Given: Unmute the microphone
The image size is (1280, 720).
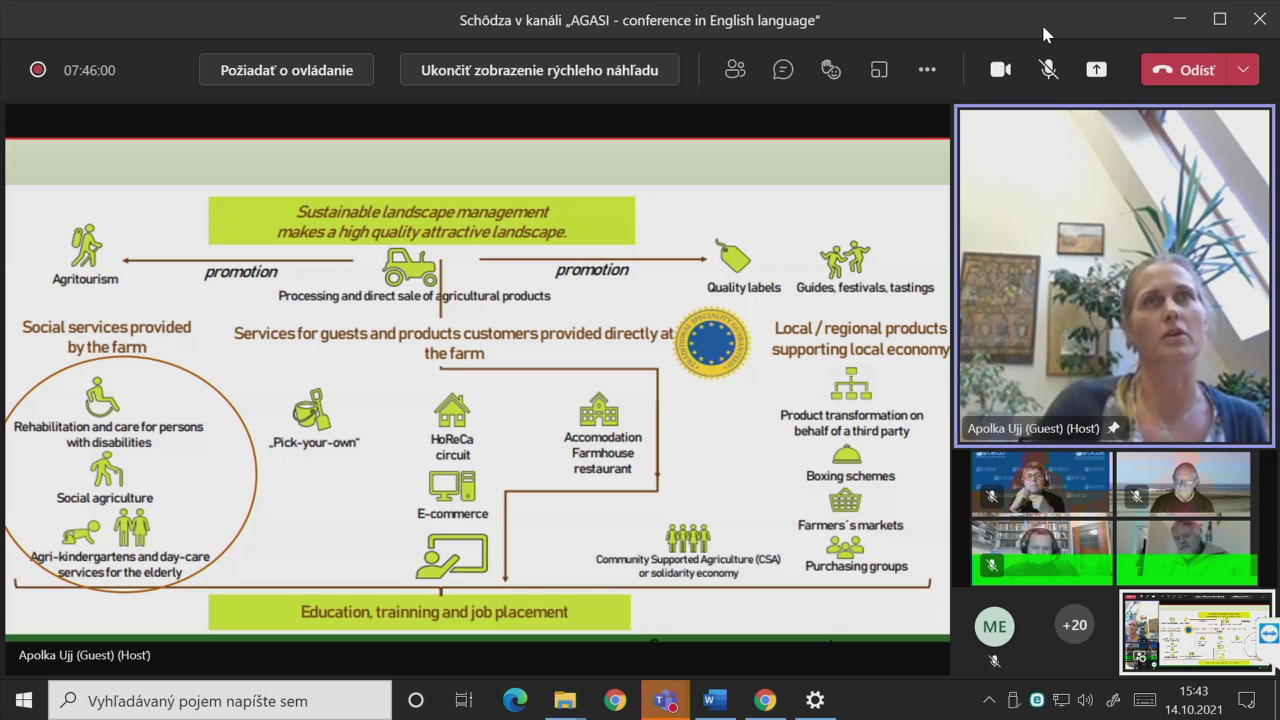Looking at the screenshot, I should tap(1048, 70).
